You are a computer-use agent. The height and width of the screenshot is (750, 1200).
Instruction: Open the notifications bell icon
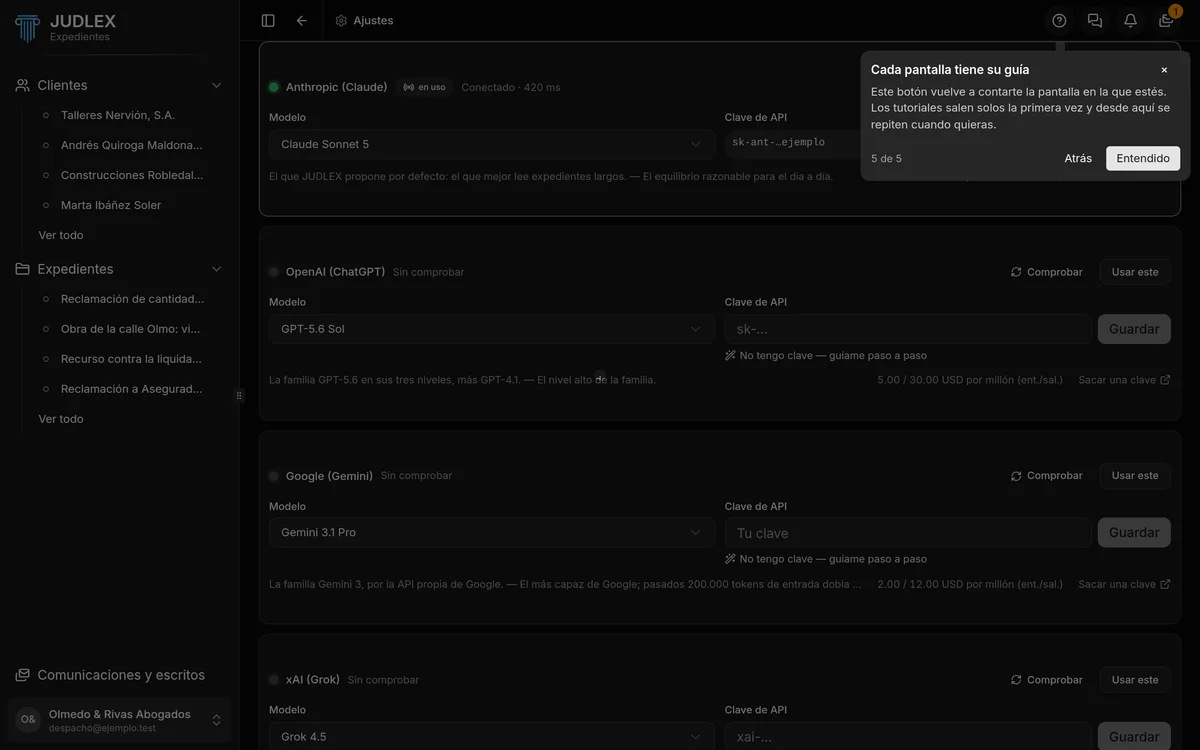coord(1130,20)
